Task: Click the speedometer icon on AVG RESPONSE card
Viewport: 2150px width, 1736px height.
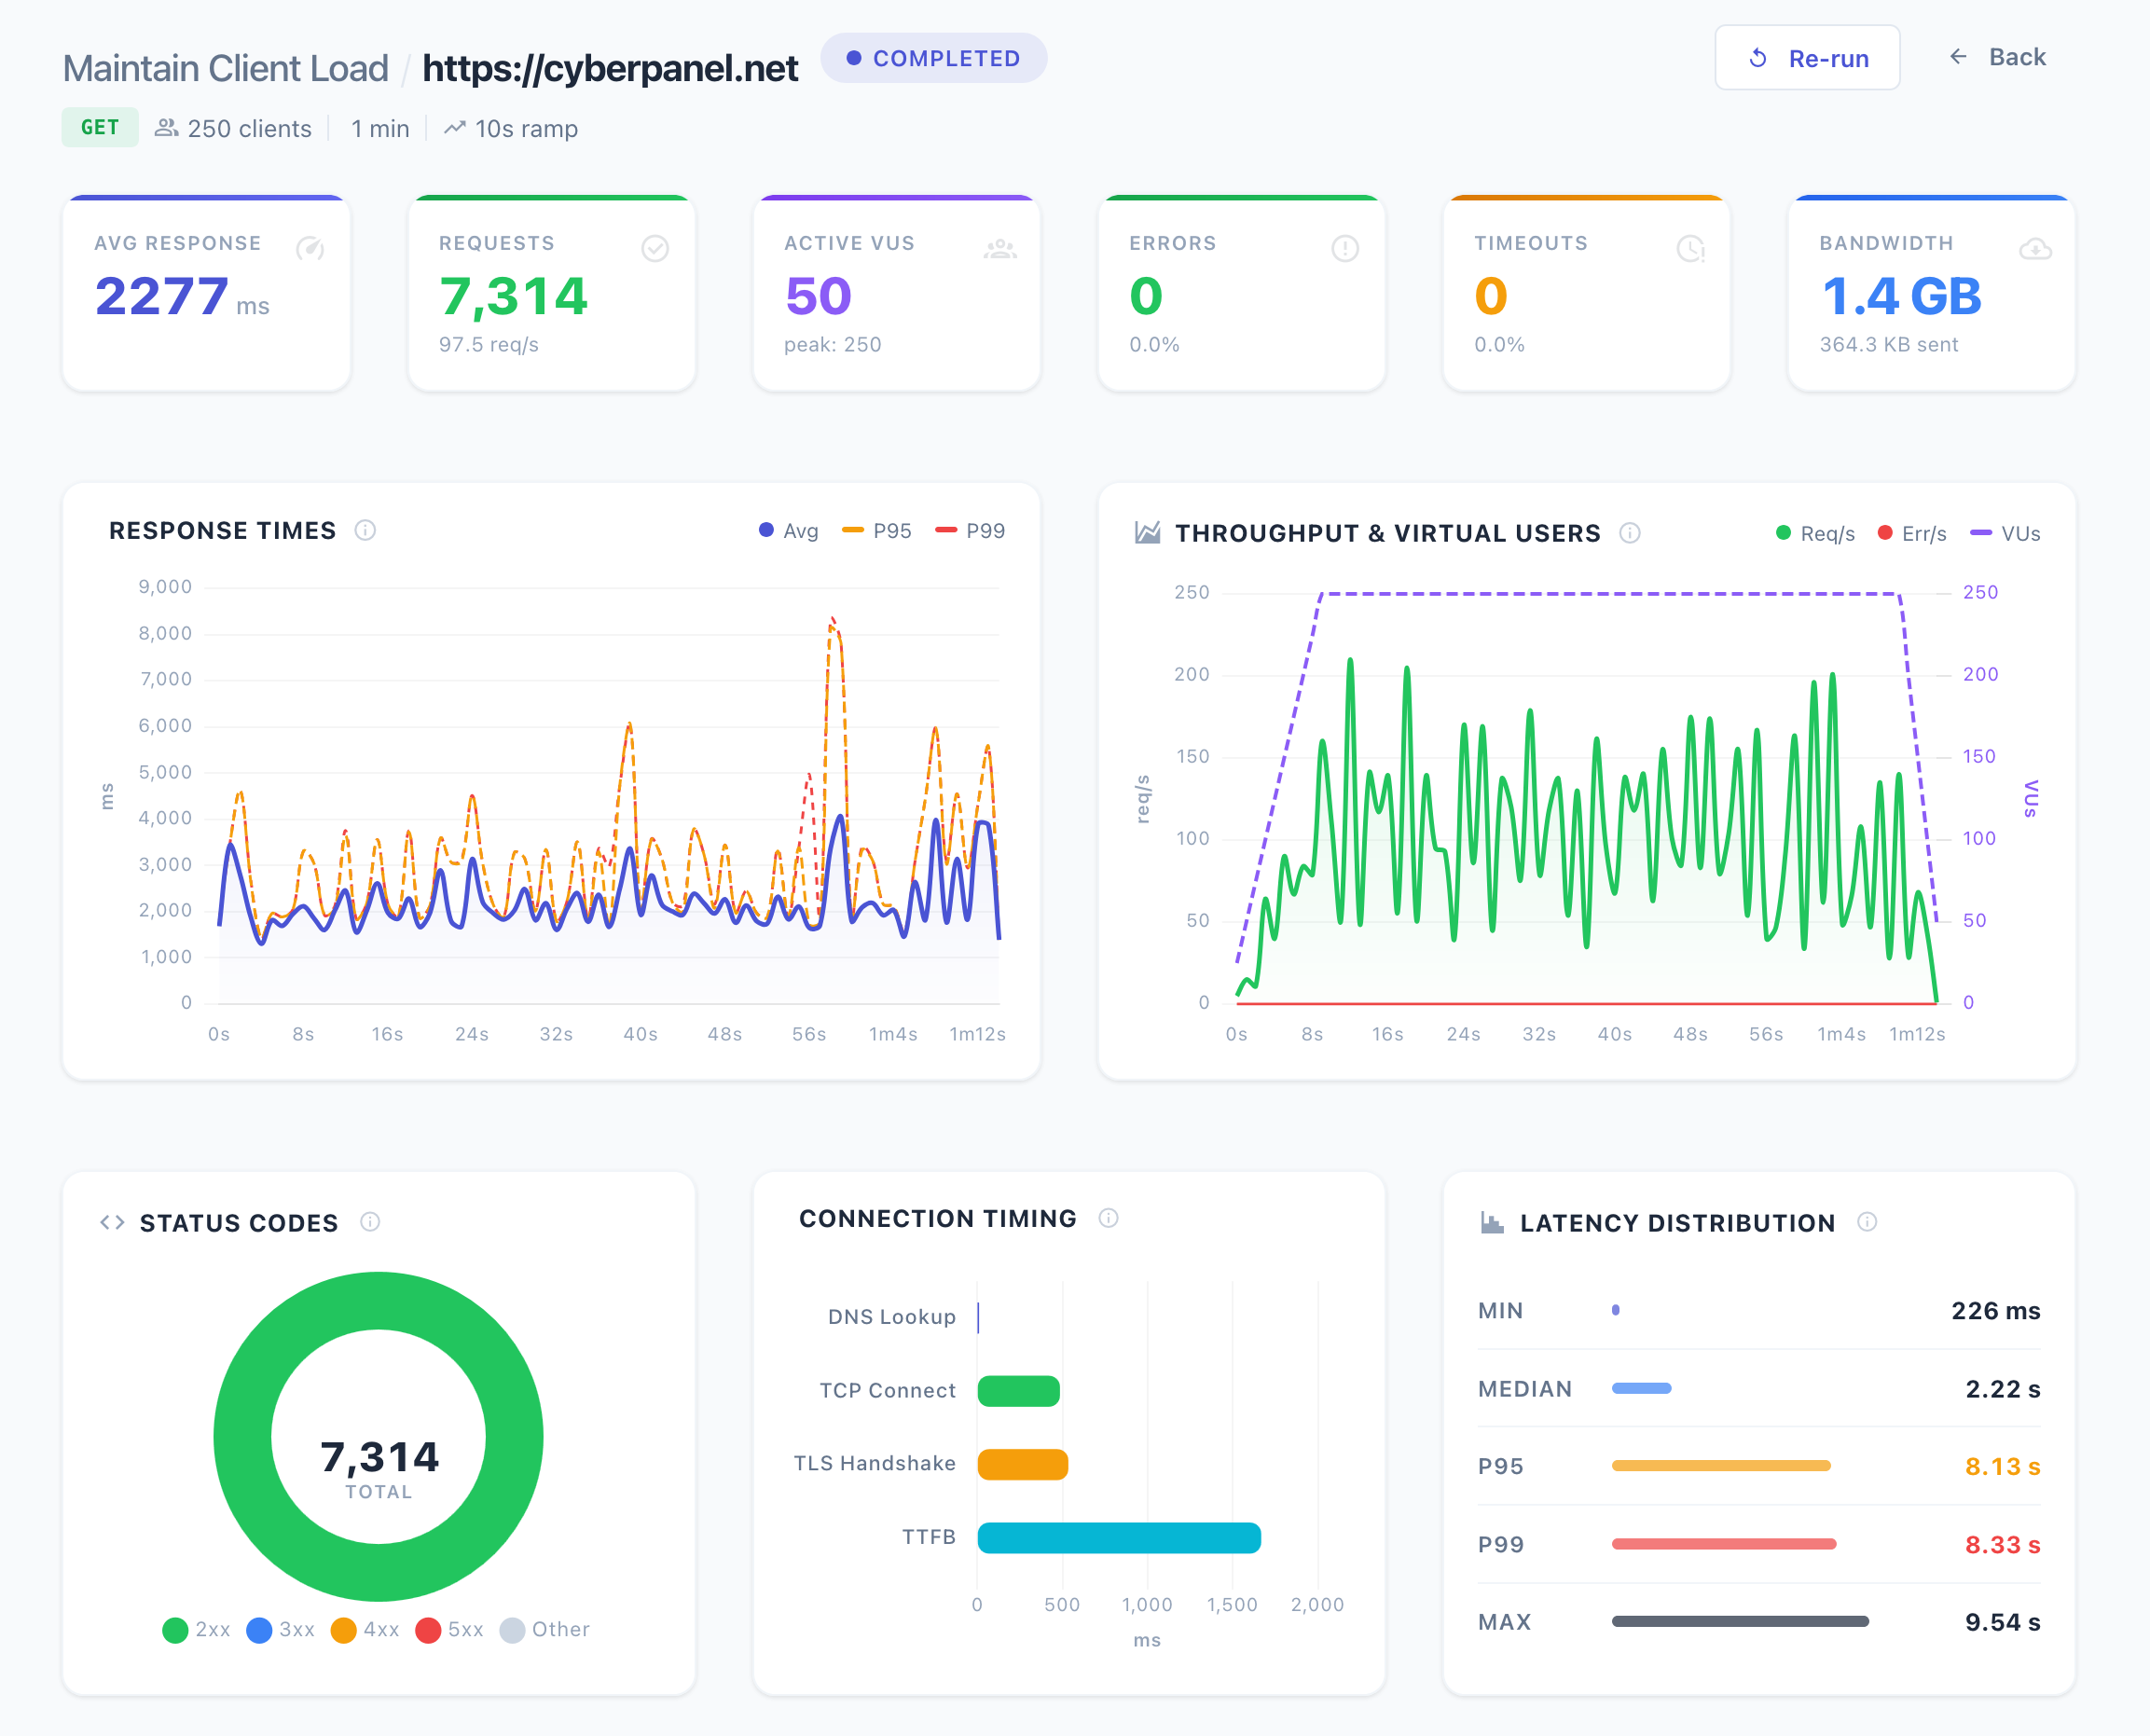Action: [x=312, y=248]
